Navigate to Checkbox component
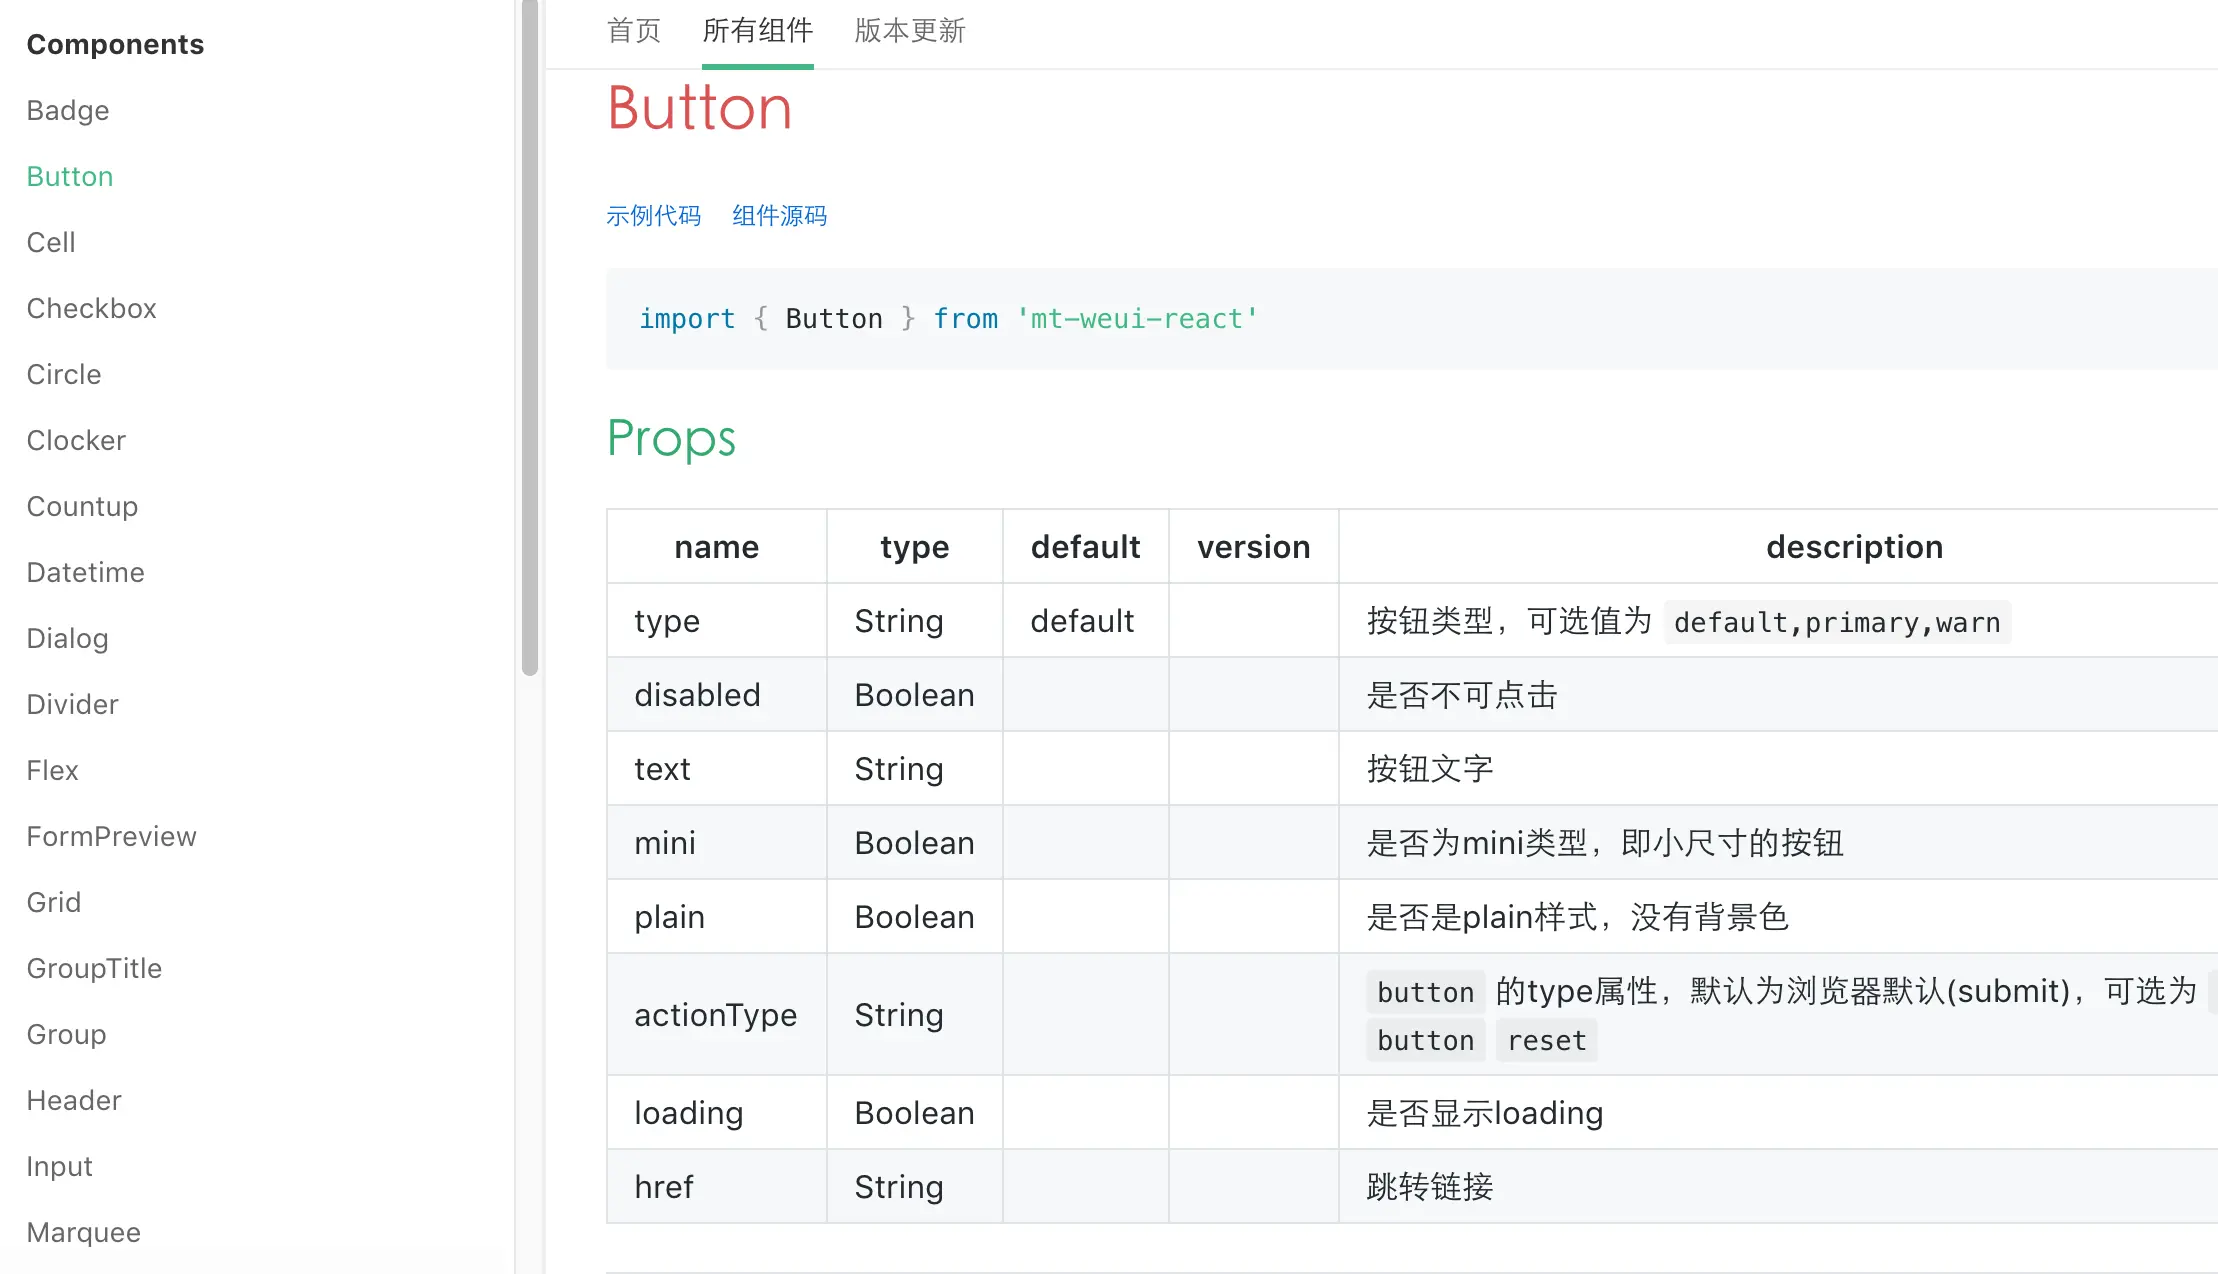 (91, 308)
